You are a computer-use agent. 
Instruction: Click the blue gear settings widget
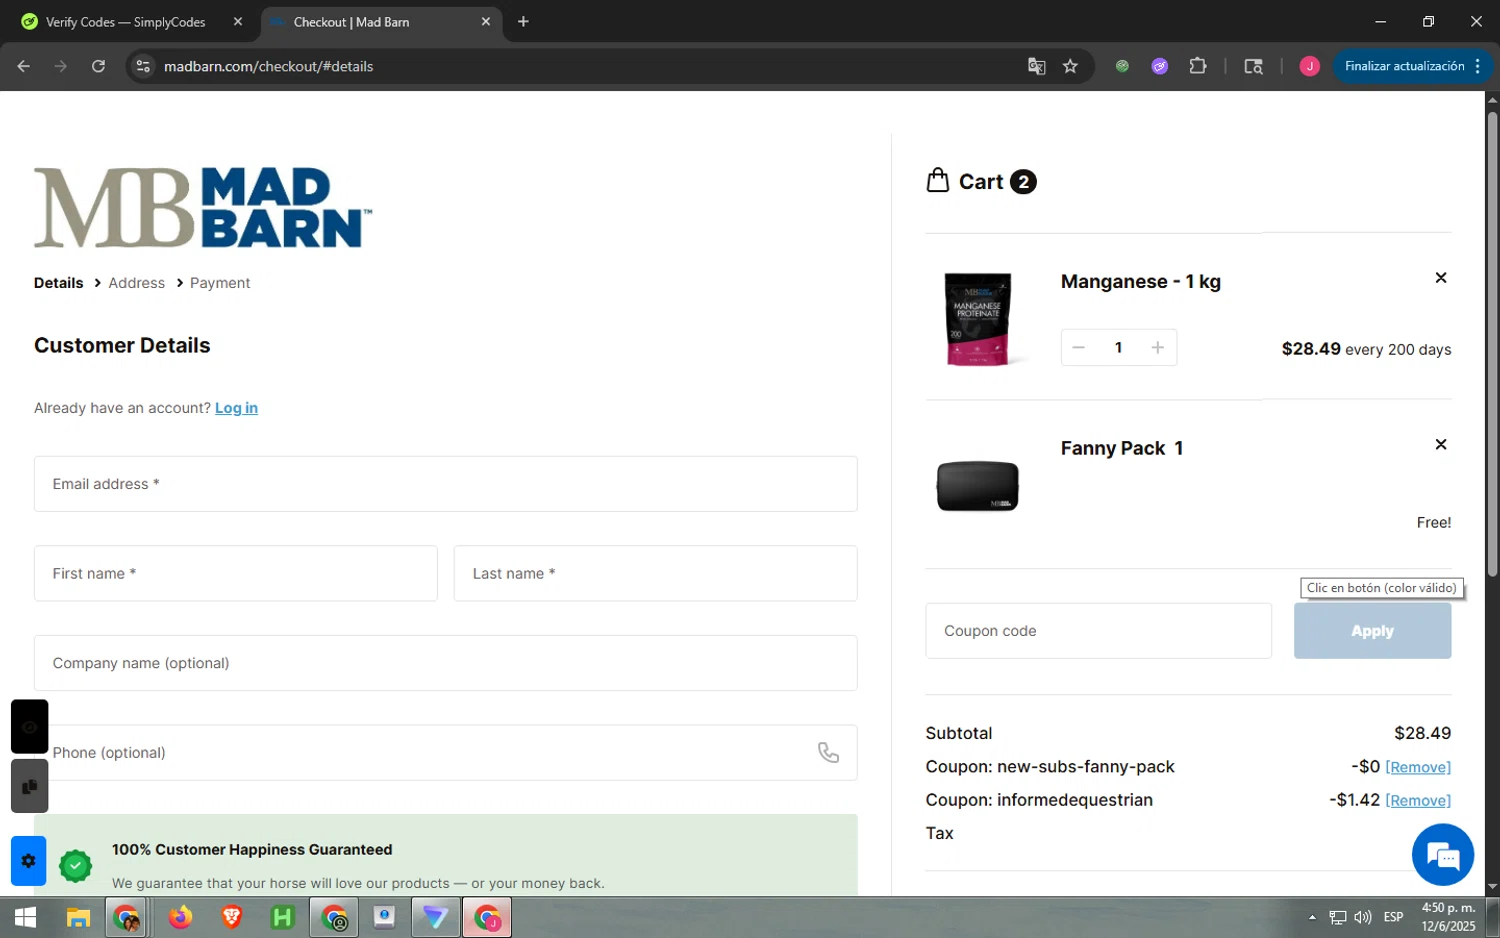tap(28, 861)
